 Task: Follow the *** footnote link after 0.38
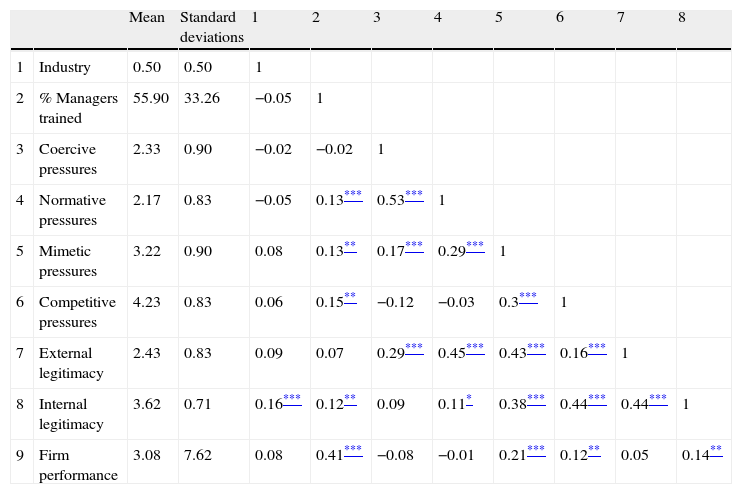point(536,398)
